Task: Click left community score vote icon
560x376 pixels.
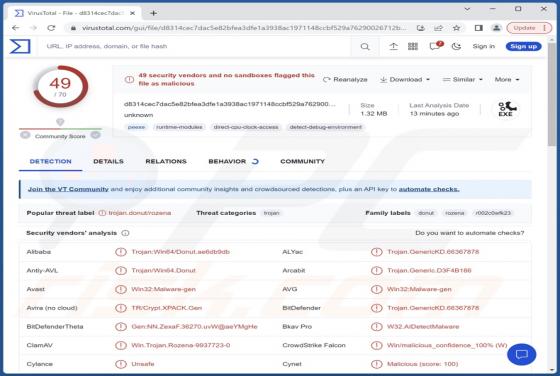Action: 25,135
